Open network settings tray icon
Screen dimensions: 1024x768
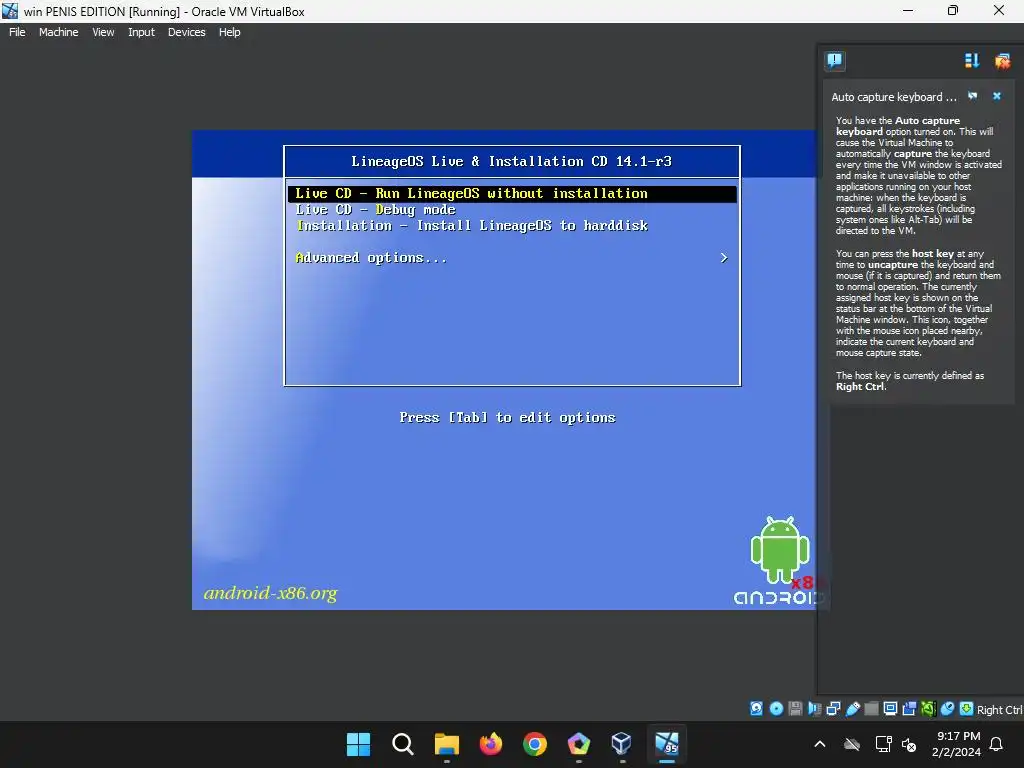(x=883, y=744)
